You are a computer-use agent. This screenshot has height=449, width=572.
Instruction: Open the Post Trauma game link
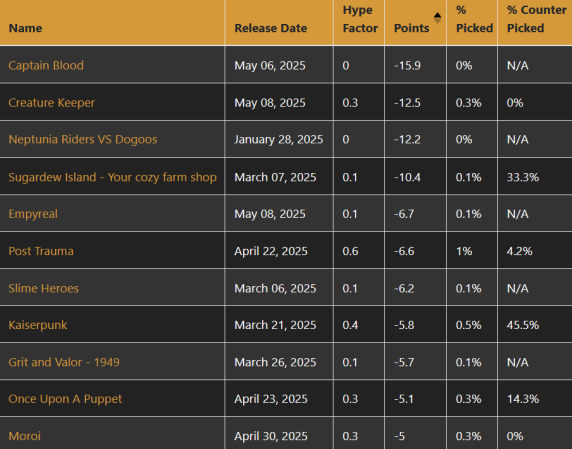41,251
